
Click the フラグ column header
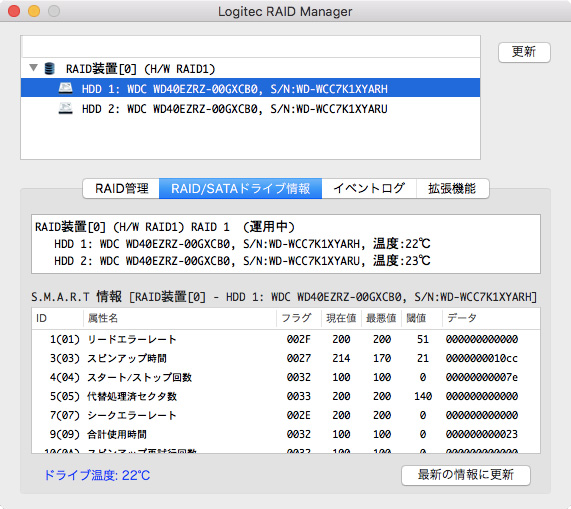coord(299,318)
